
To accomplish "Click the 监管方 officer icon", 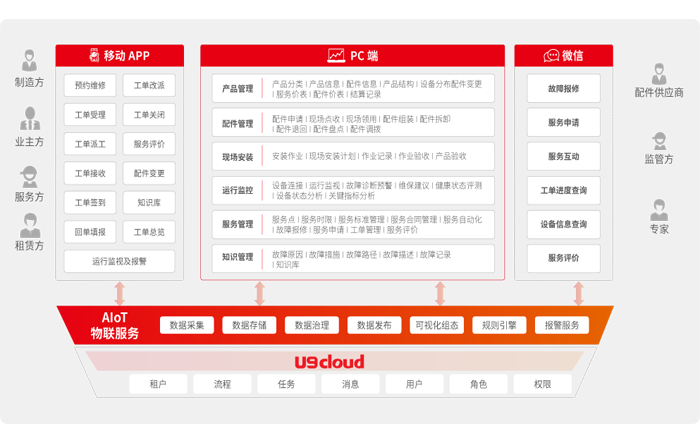I will [x=659, y=139].
